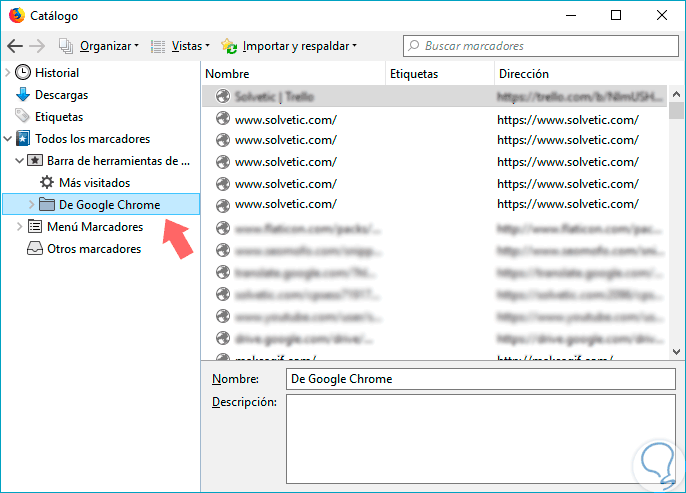Click the globe icon of Solvetic | Trello row
The height and width of the screenshot is (493, 686).
tap(223, 96)
